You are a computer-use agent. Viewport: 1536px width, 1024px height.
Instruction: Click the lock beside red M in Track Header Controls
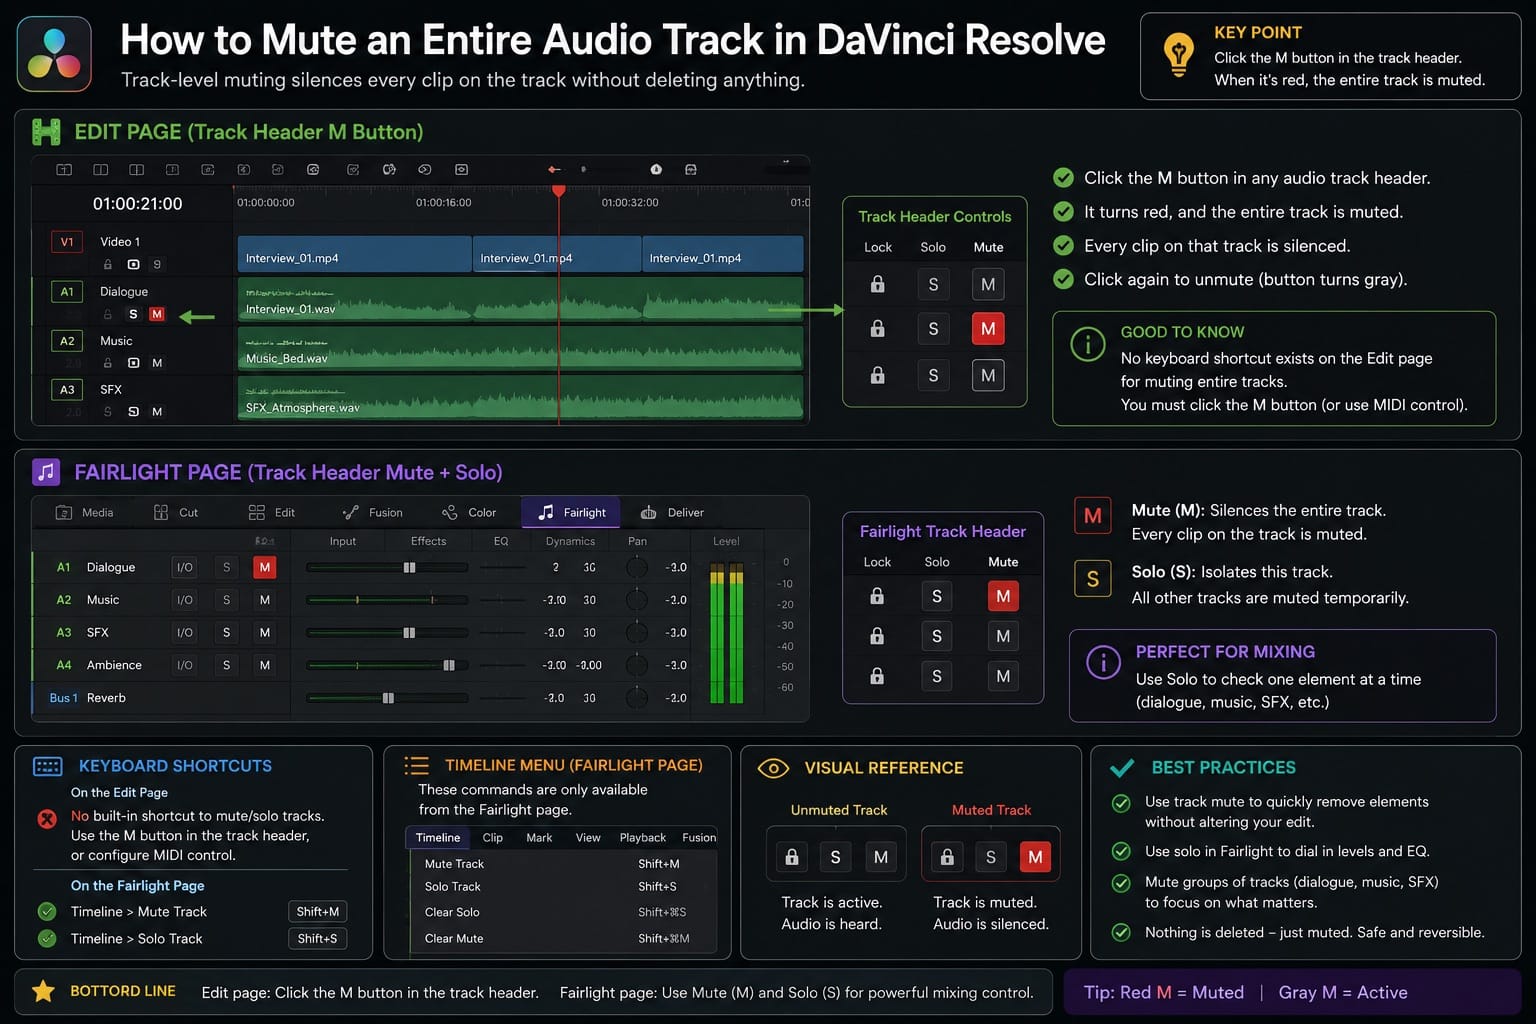pyautogui.click(x=877, y=328)
